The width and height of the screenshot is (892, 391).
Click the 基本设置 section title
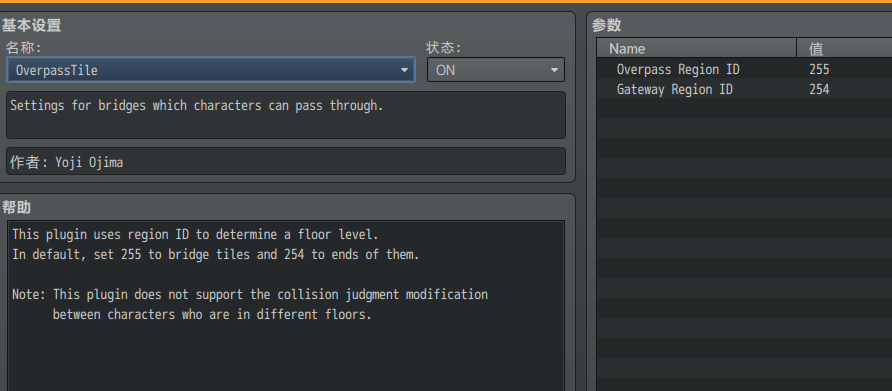tap(31, 25)
